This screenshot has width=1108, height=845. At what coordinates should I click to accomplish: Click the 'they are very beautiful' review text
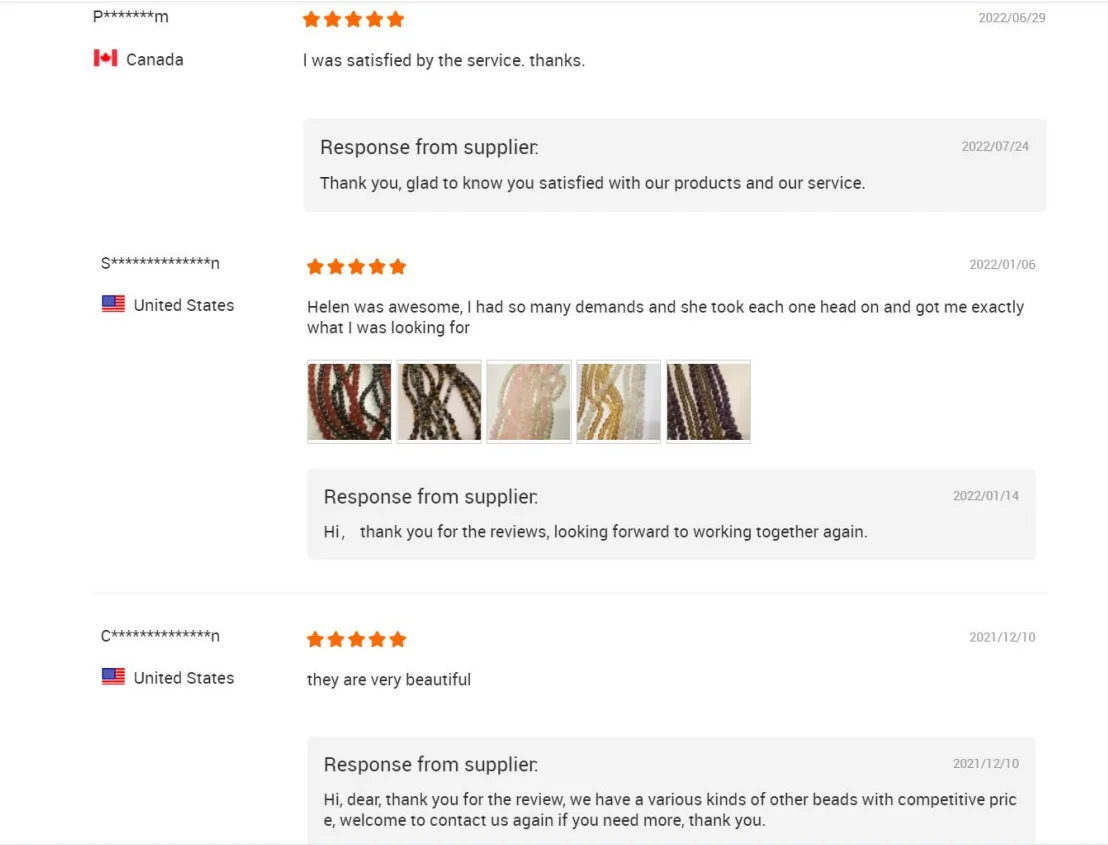coord(389,680)
